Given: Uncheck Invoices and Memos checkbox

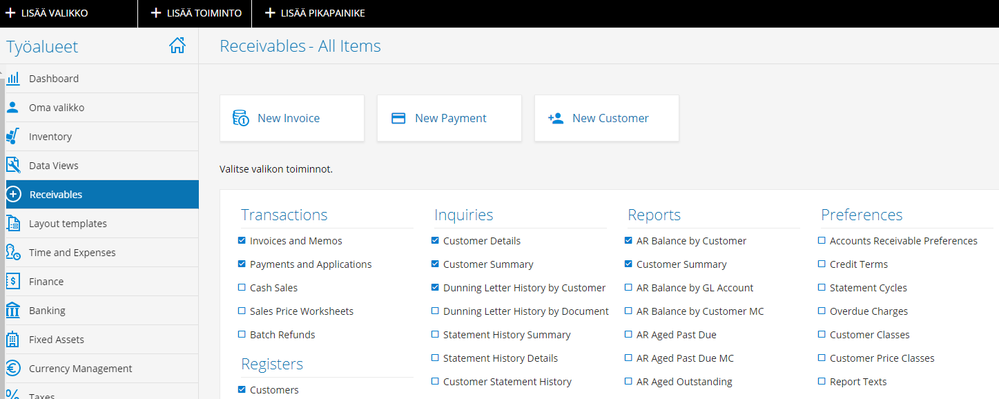Looking at the screenshot, I should click(241, 241).
